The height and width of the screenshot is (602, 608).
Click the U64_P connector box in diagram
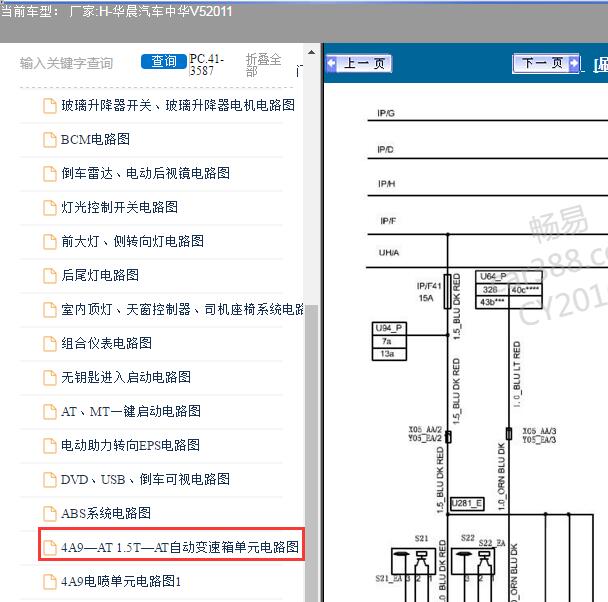[508, 290]
